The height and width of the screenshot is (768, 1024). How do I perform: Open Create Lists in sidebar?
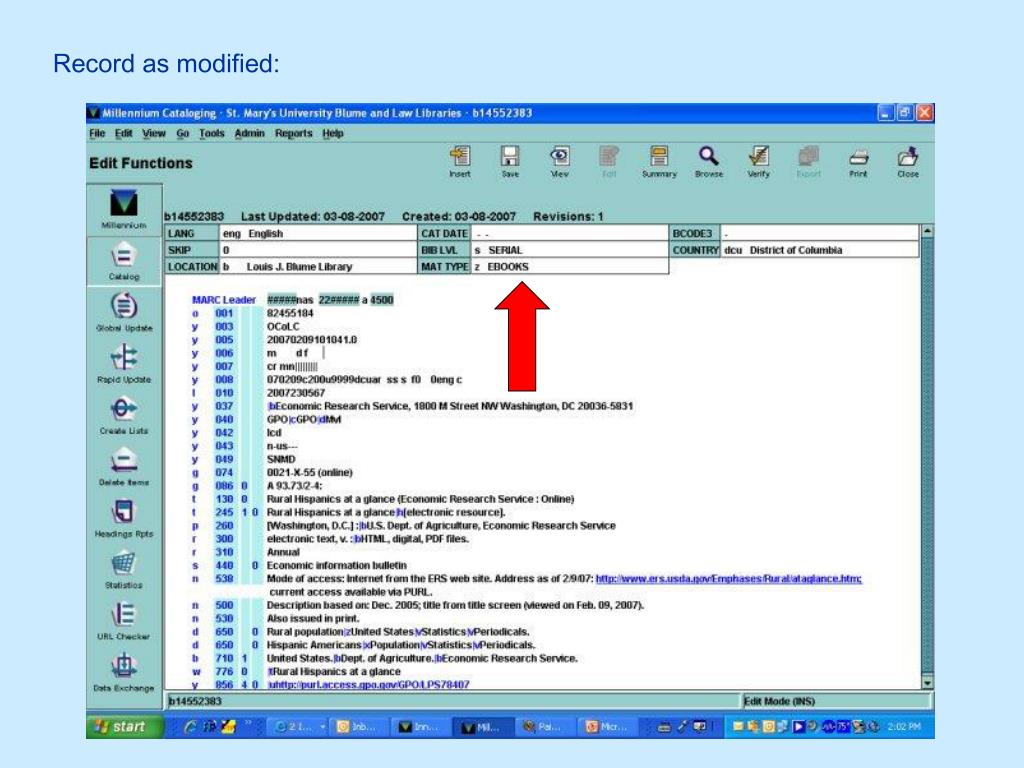coord(124,415)
